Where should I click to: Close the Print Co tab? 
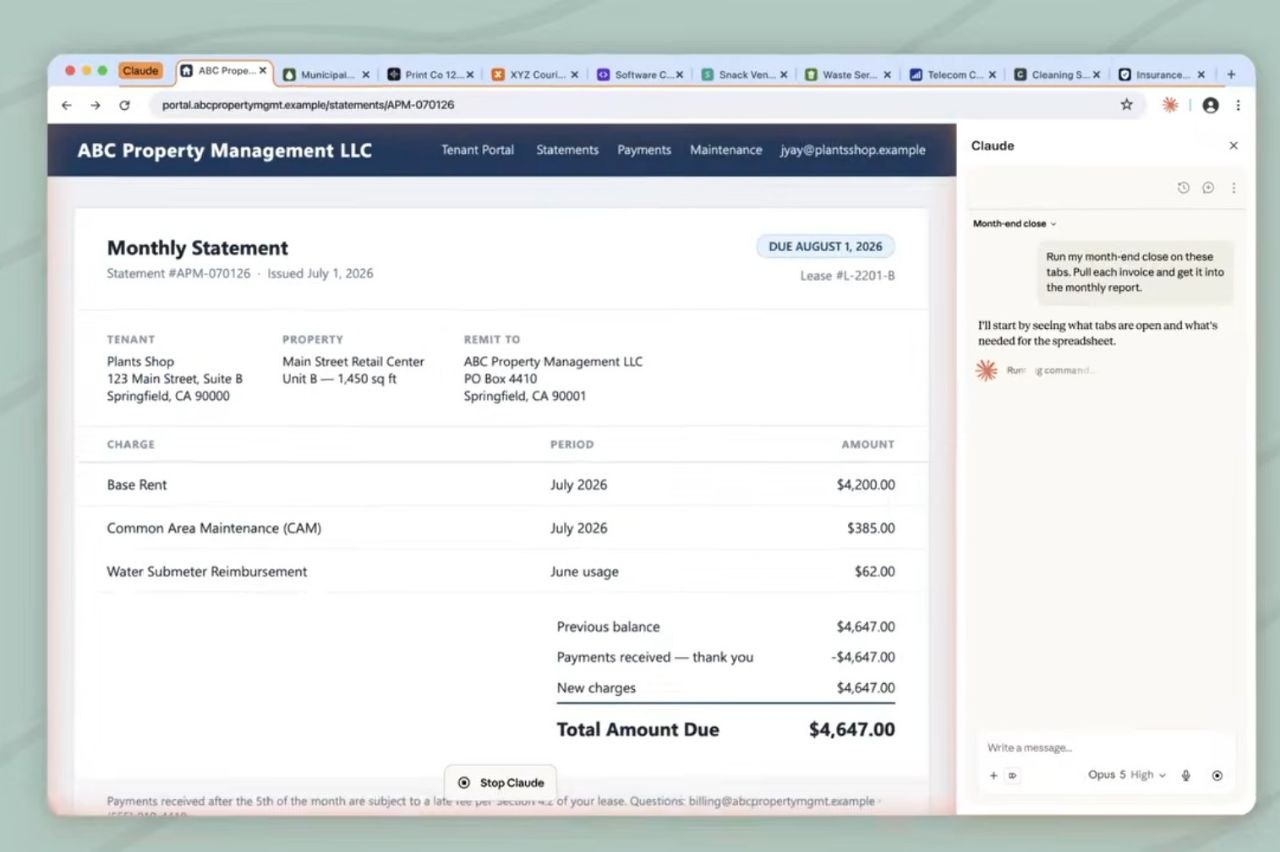pos(470,75)
